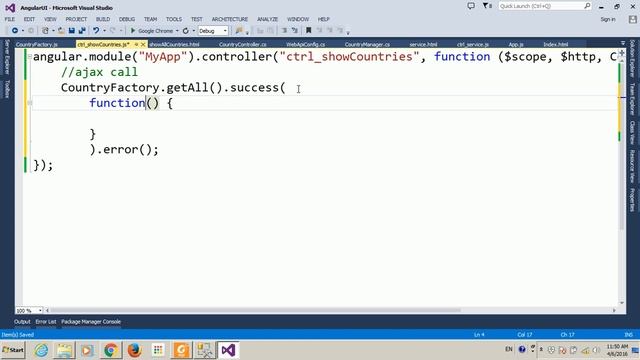The width and height of the screenshot is (640, 360).
Task: Undo the last edit
Action: (x=96, y=31)
